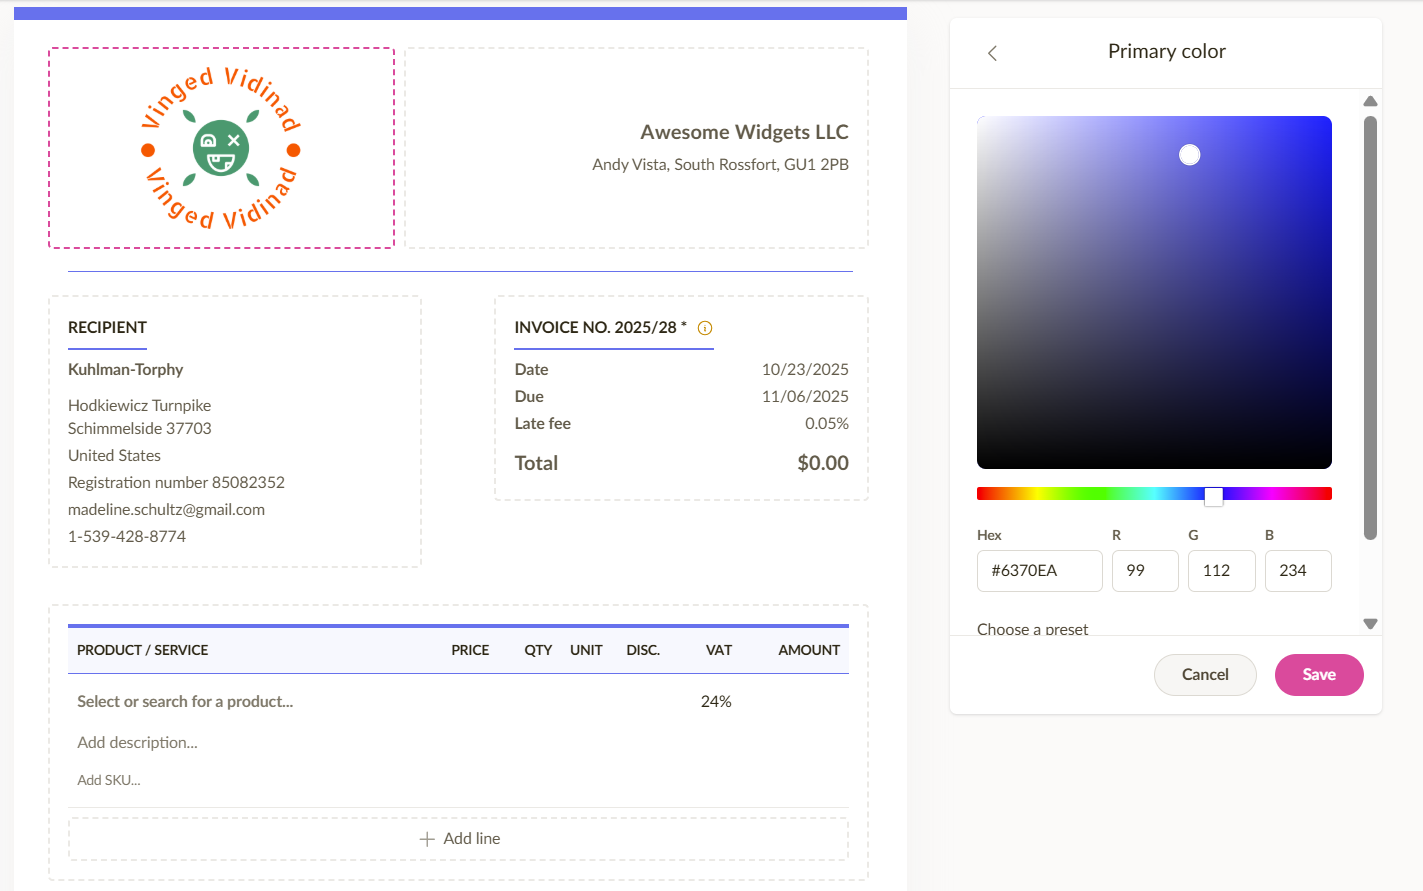Image resolution: width=1423 pixels, height=891 pixels.
Task: Click the R value input field
Action: [x=1145, y=571]
